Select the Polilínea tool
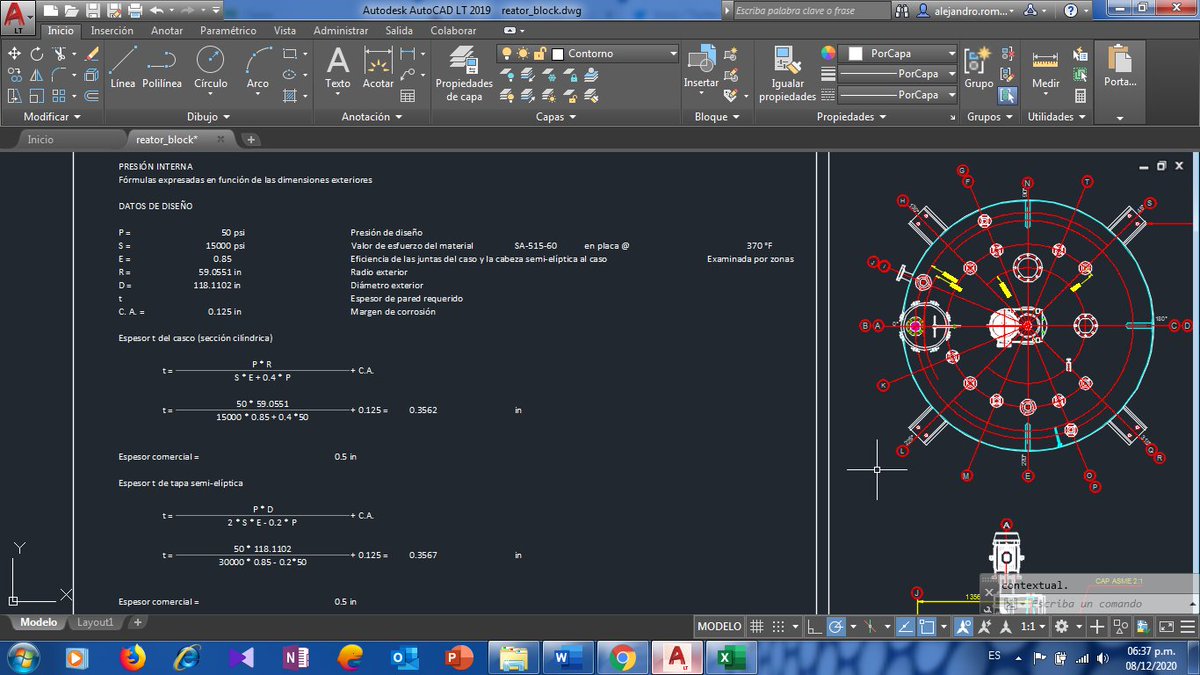Screen dimensions: 1200x675 click(x=162, y=67)
